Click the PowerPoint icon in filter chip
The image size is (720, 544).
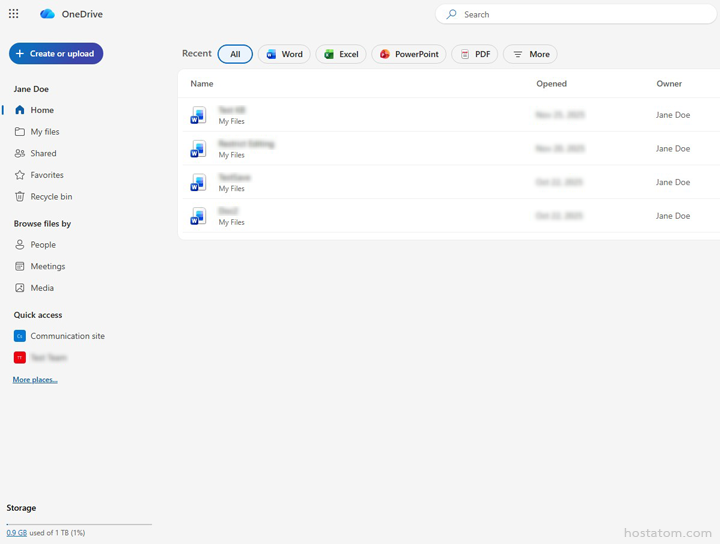(385, 54)
